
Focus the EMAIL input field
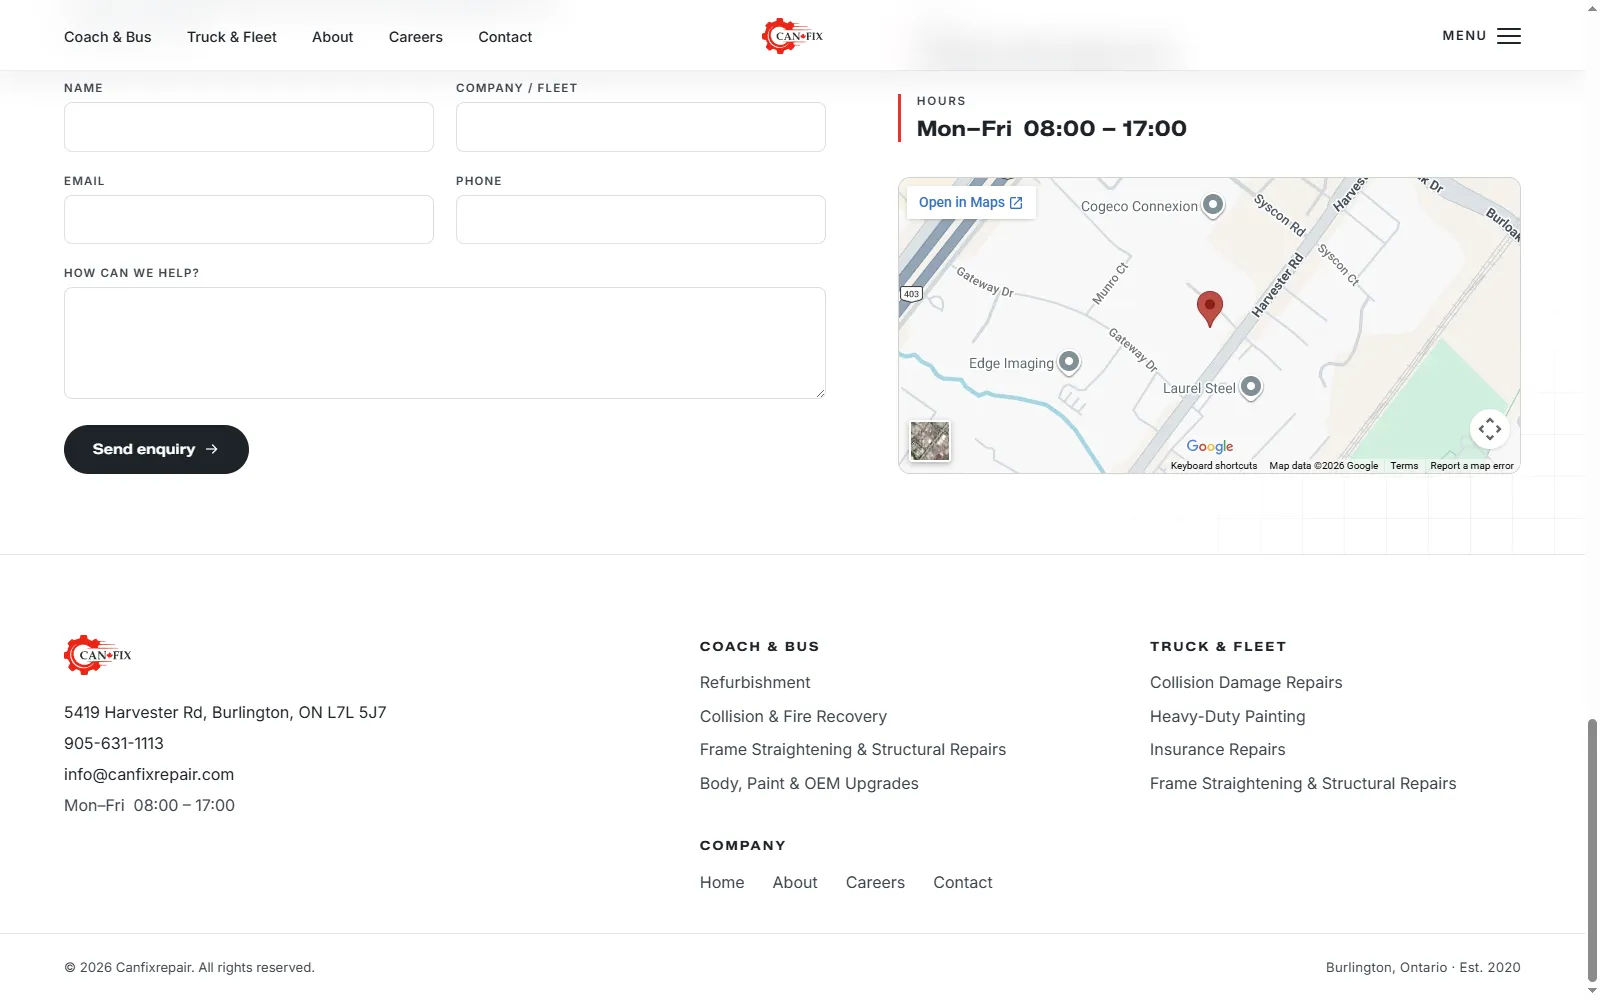coord(249,220)
